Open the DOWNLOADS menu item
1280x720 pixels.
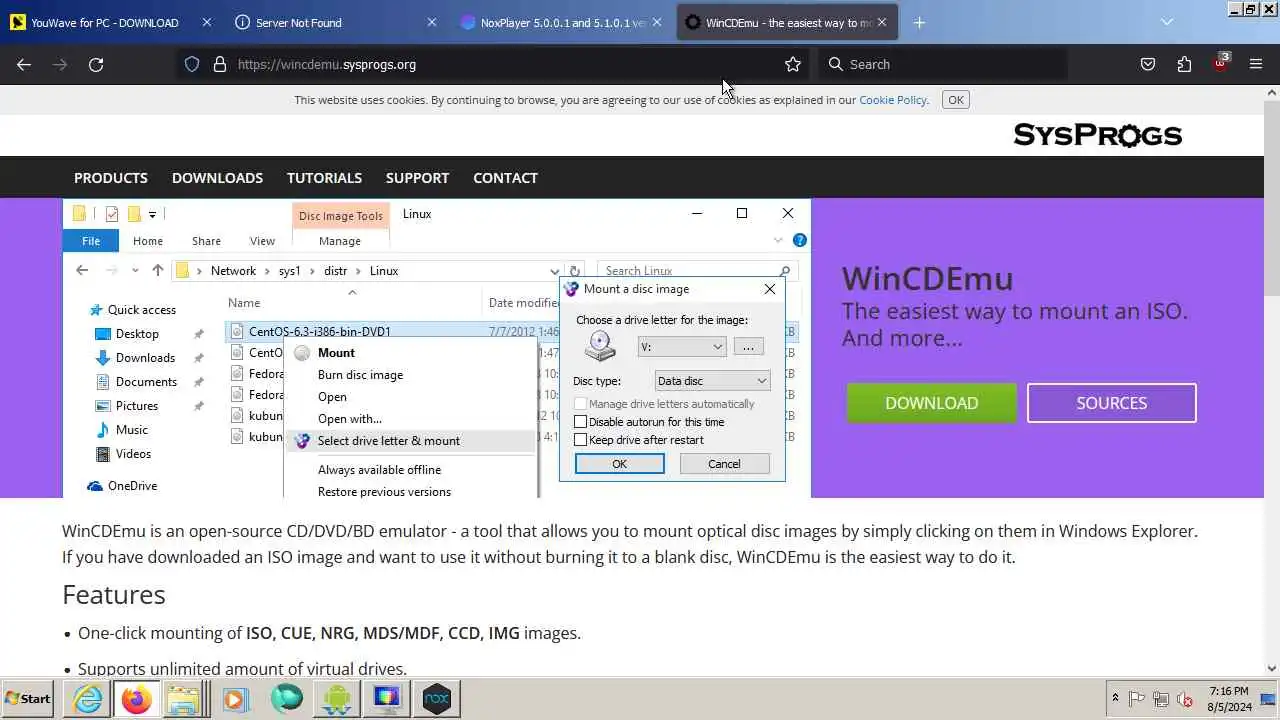217,178
